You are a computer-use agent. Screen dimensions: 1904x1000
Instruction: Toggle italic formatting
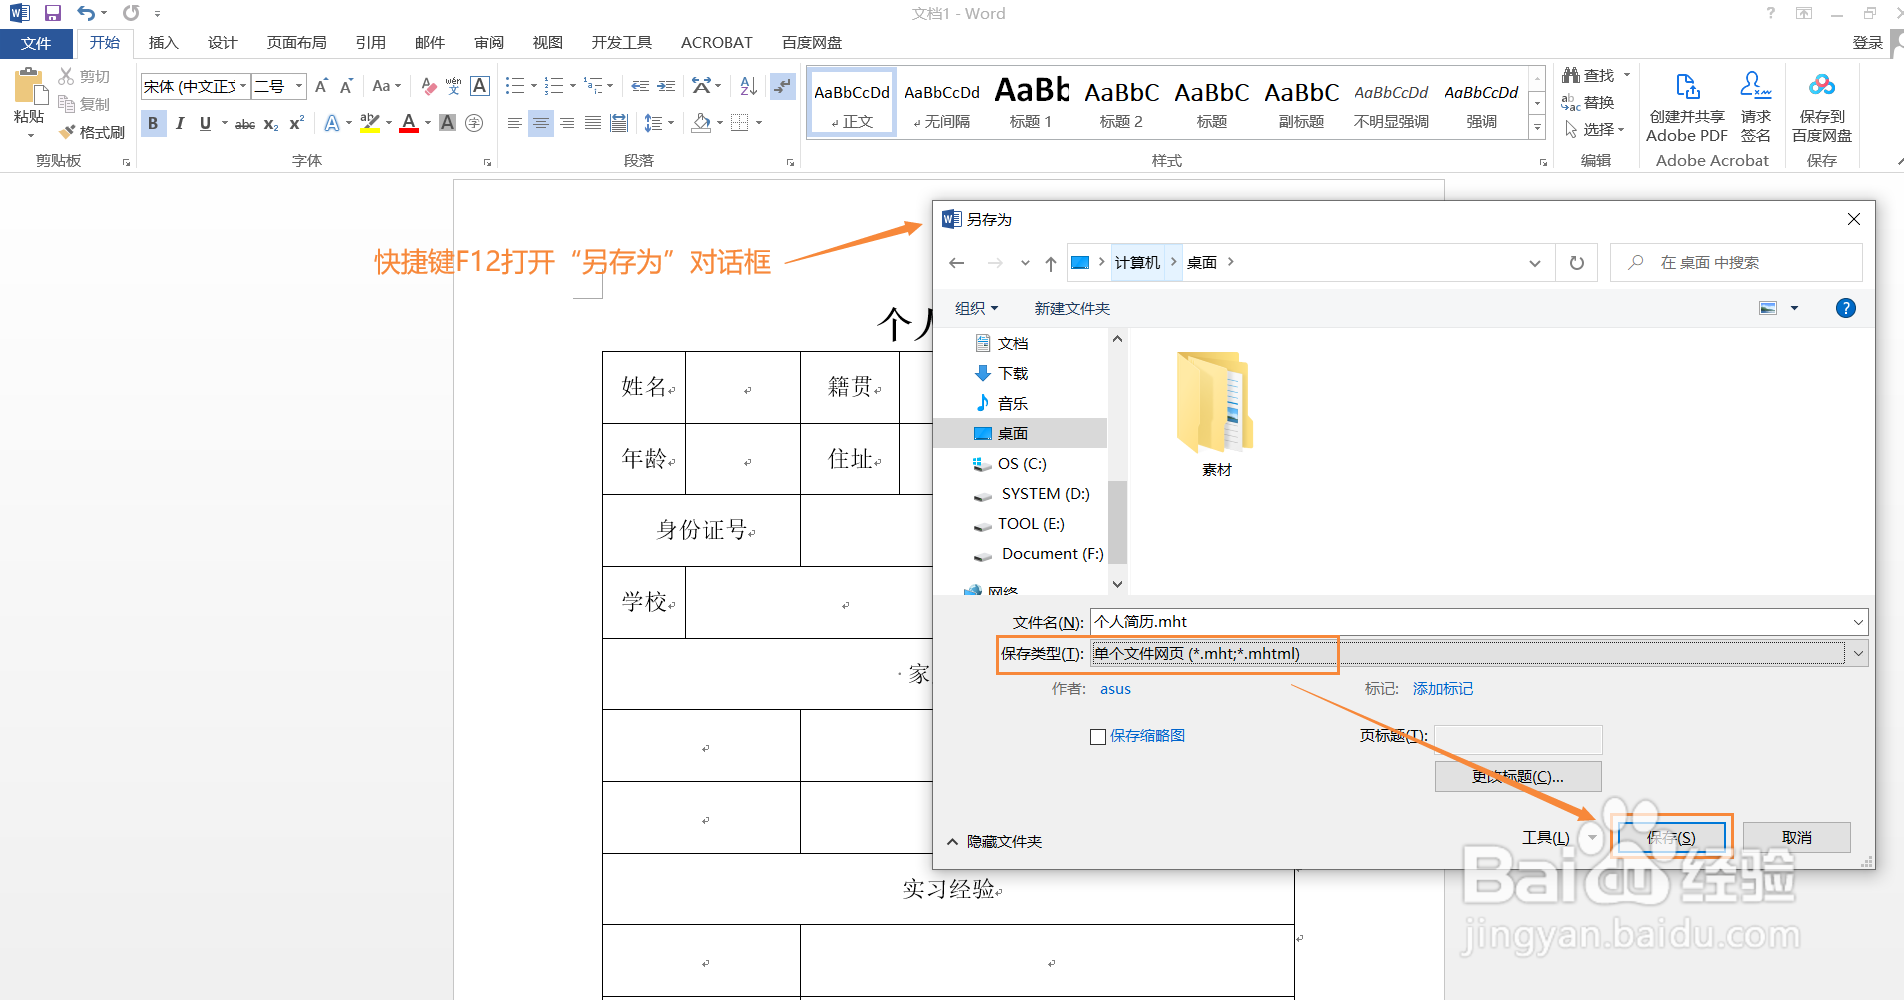[x=180, y=122]
